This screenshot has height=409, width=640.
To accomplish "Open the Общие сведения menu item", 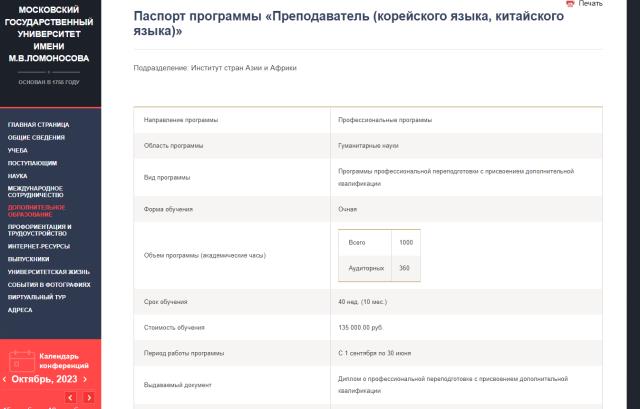I will (x=36, y=137).
